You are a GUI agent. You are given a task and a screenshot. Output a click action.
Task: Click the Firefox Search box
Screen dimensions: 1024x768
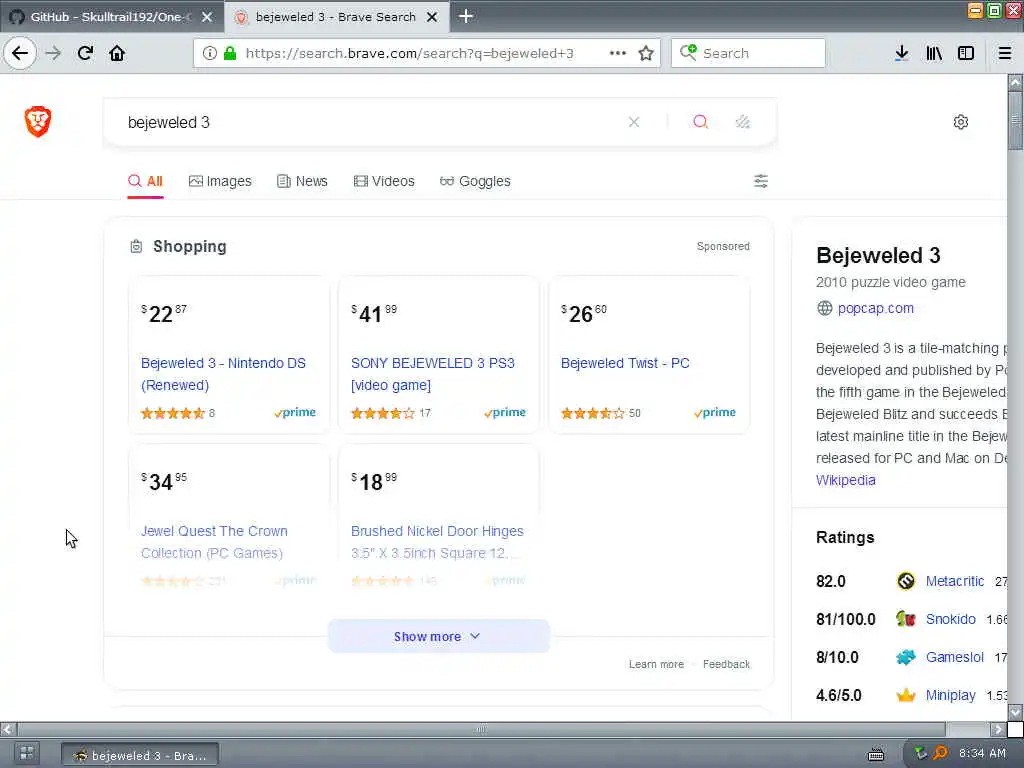pos(748,53)
